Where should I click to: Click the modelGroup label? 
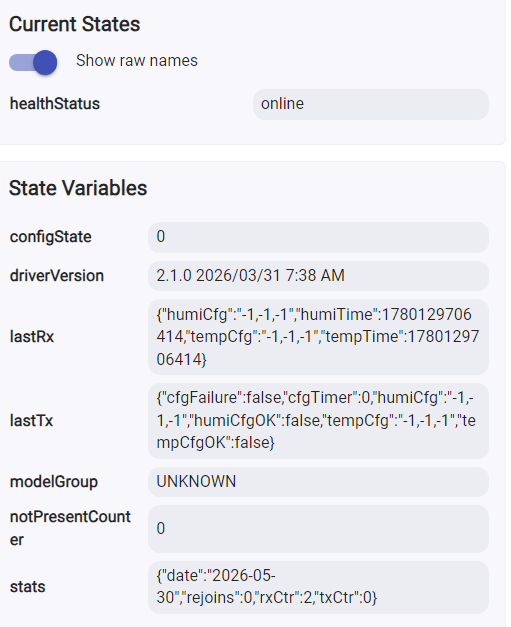[x=54, y=482]
